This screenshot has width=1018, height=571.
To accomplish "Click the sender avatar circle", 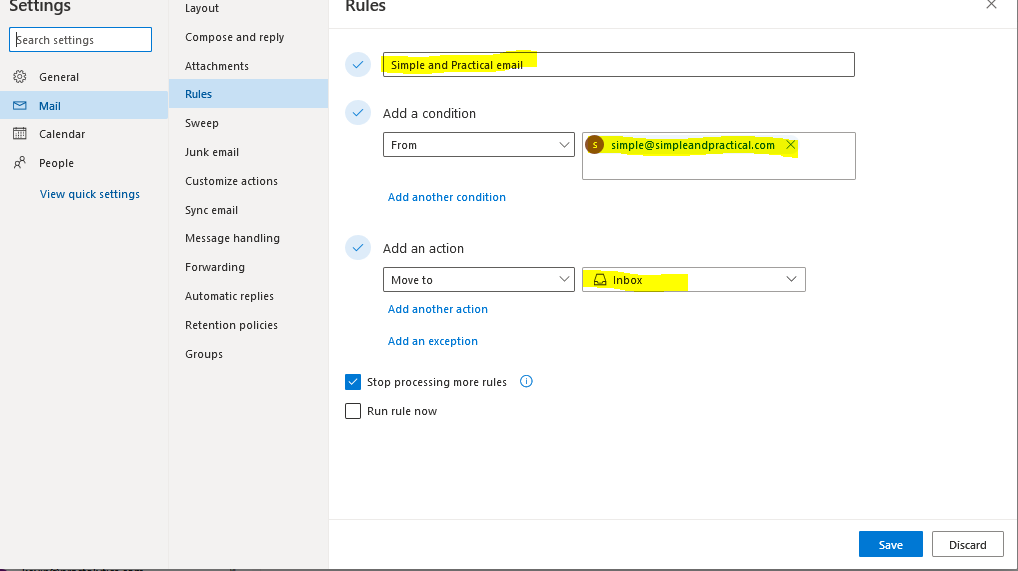I will (595, 145).
